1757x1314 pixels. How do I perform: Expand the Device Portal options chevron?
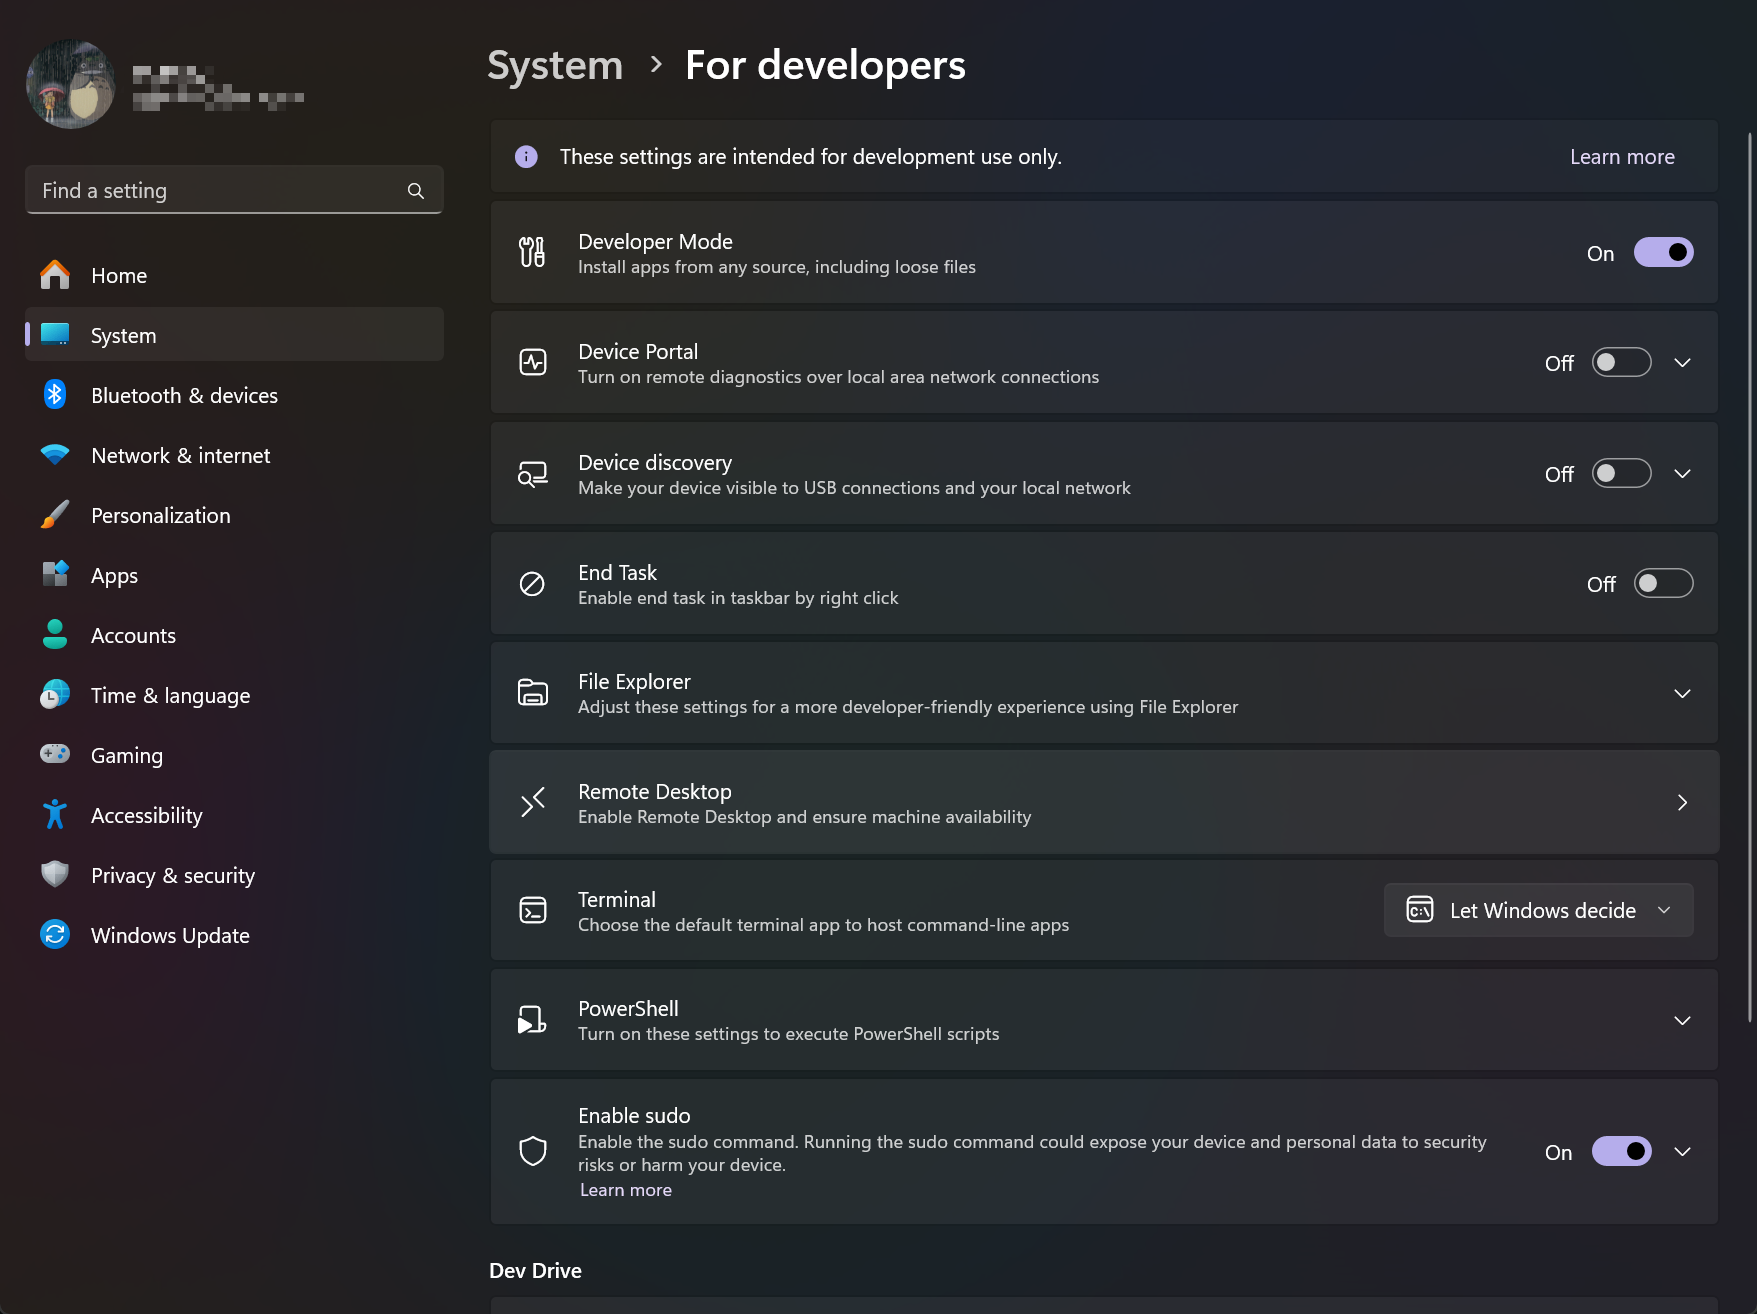1683,363
